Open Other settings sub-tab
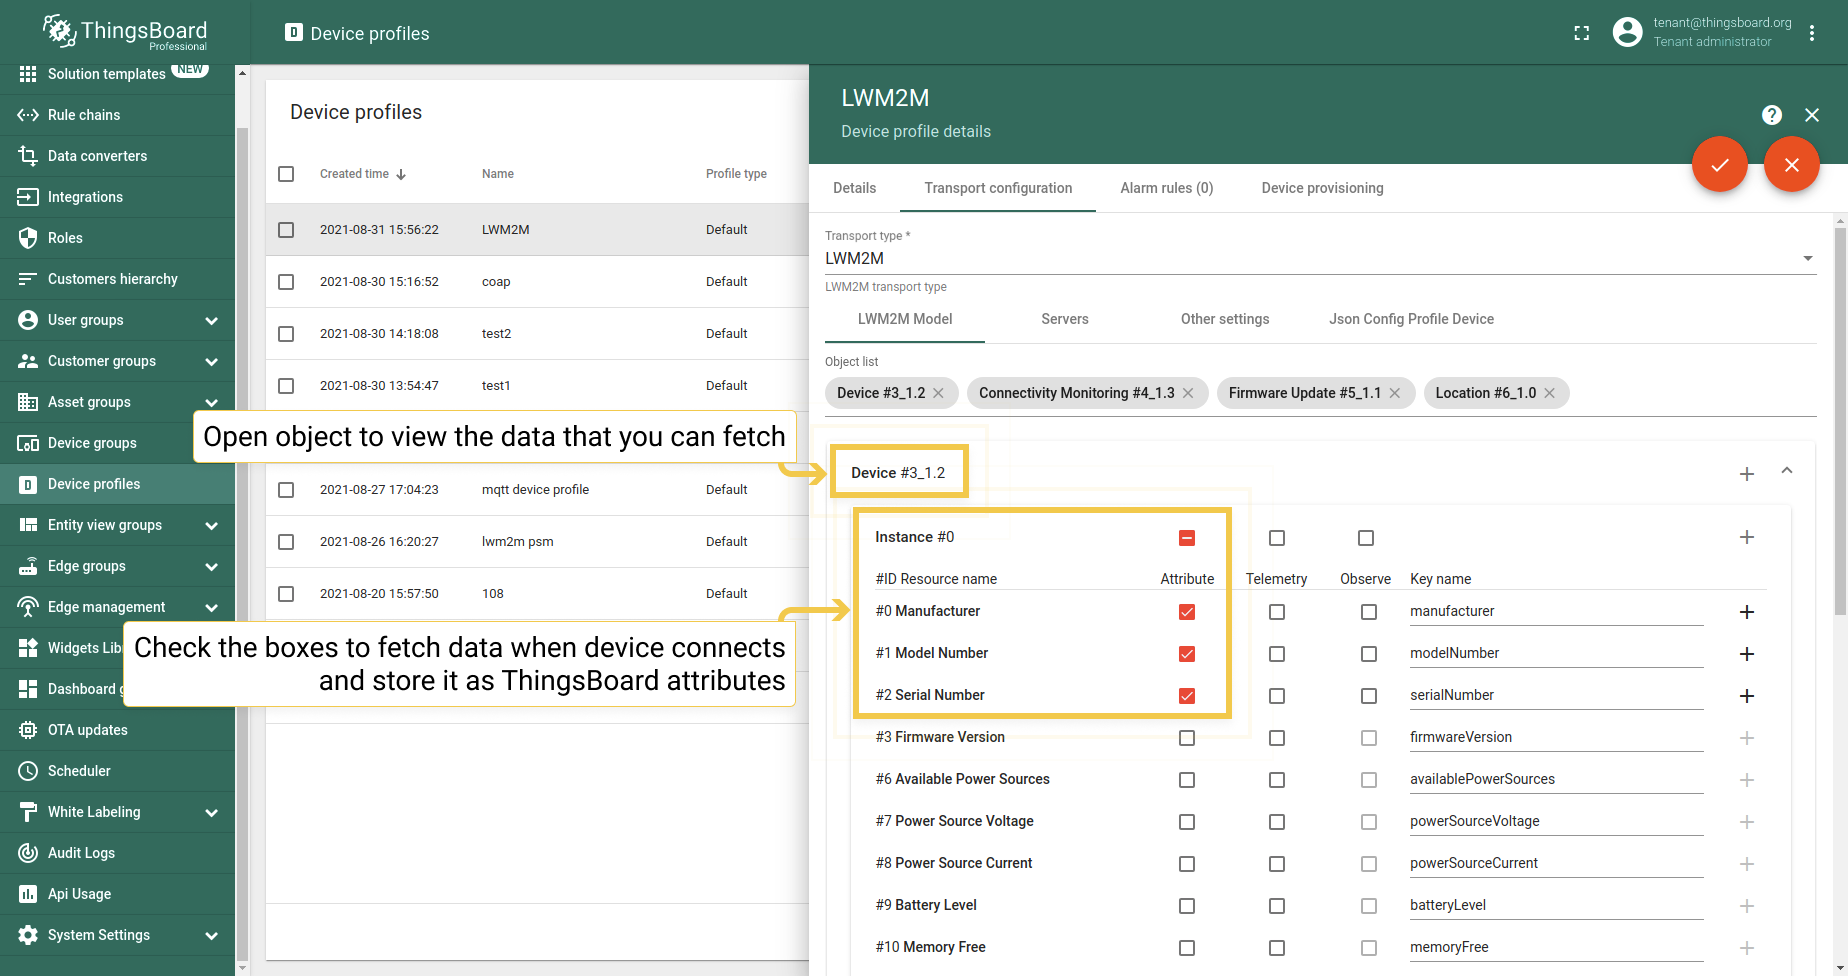 [1224, 319]
